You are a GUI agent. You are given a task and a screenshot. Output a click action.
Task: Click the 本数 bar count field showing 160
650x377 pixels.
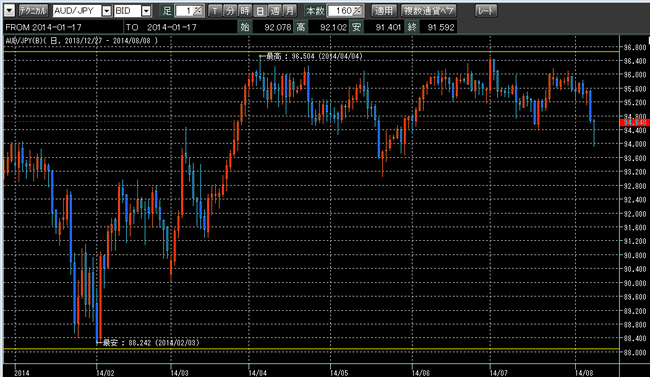tap(340, 11)
